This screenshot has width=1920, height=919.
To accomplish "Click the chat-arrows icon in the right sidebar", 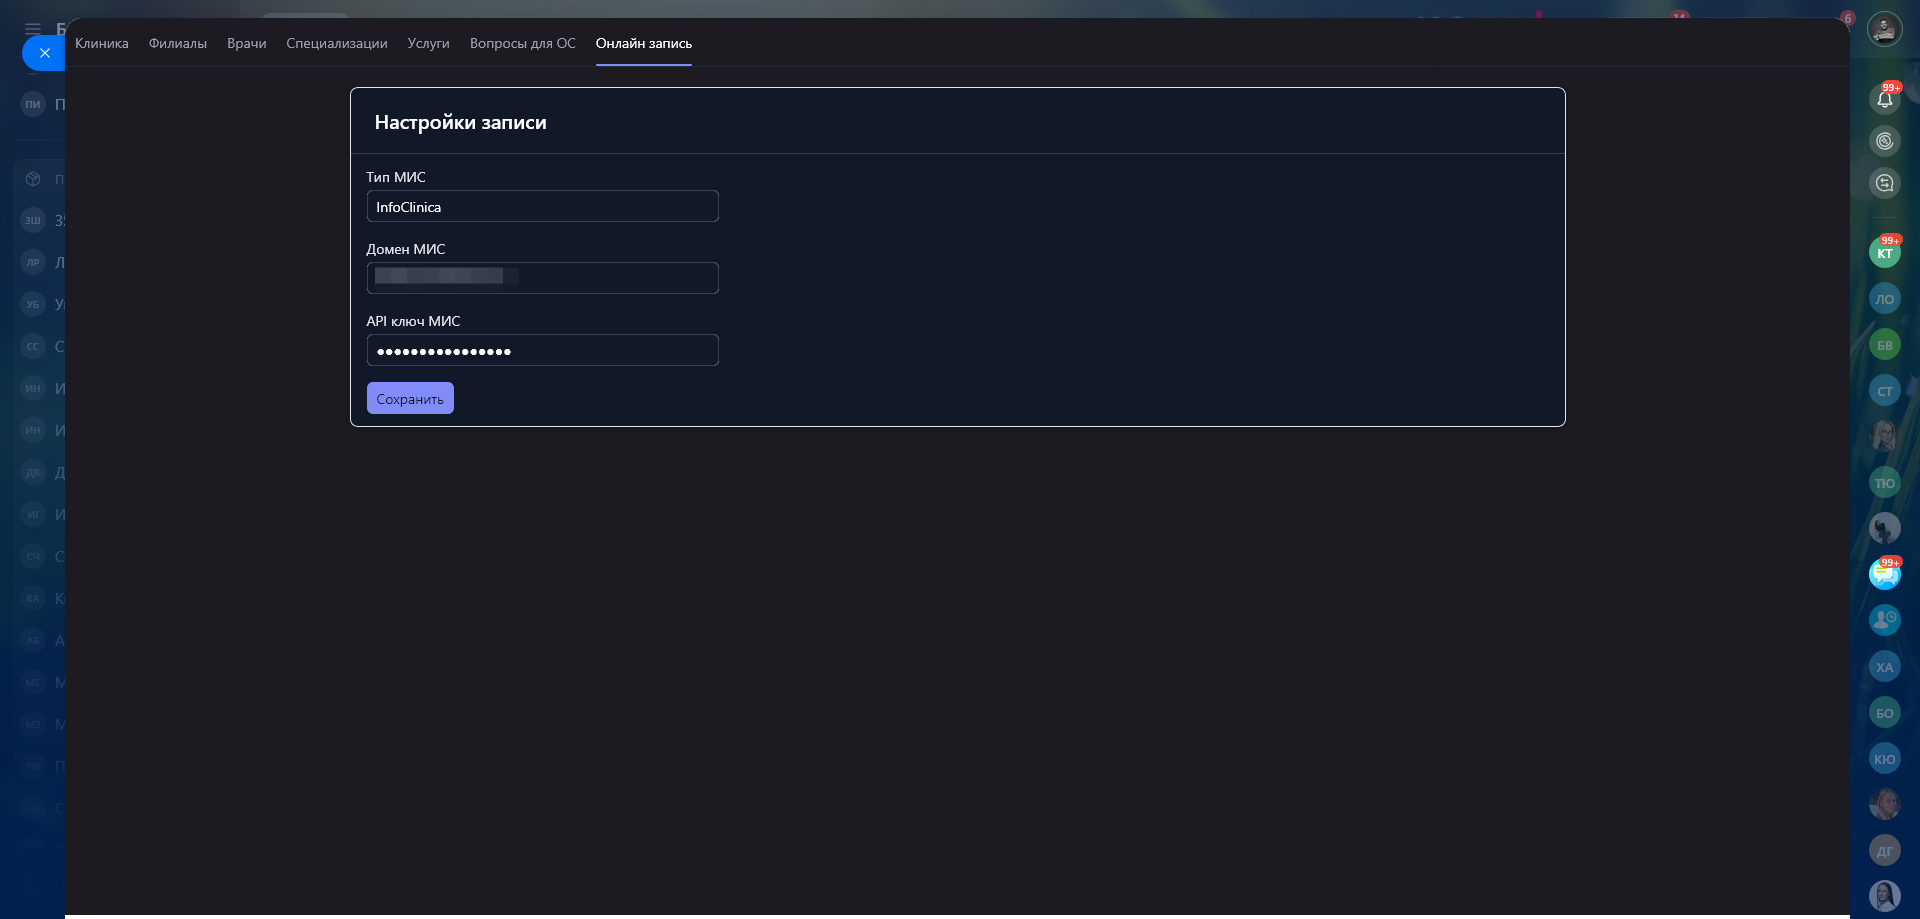I will pos(1885,183).
